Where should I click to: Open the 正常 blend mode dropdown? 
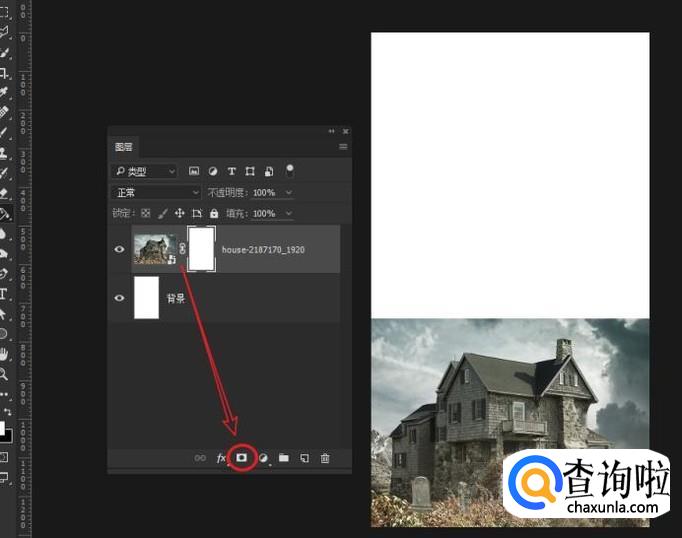tap(157, 192)
